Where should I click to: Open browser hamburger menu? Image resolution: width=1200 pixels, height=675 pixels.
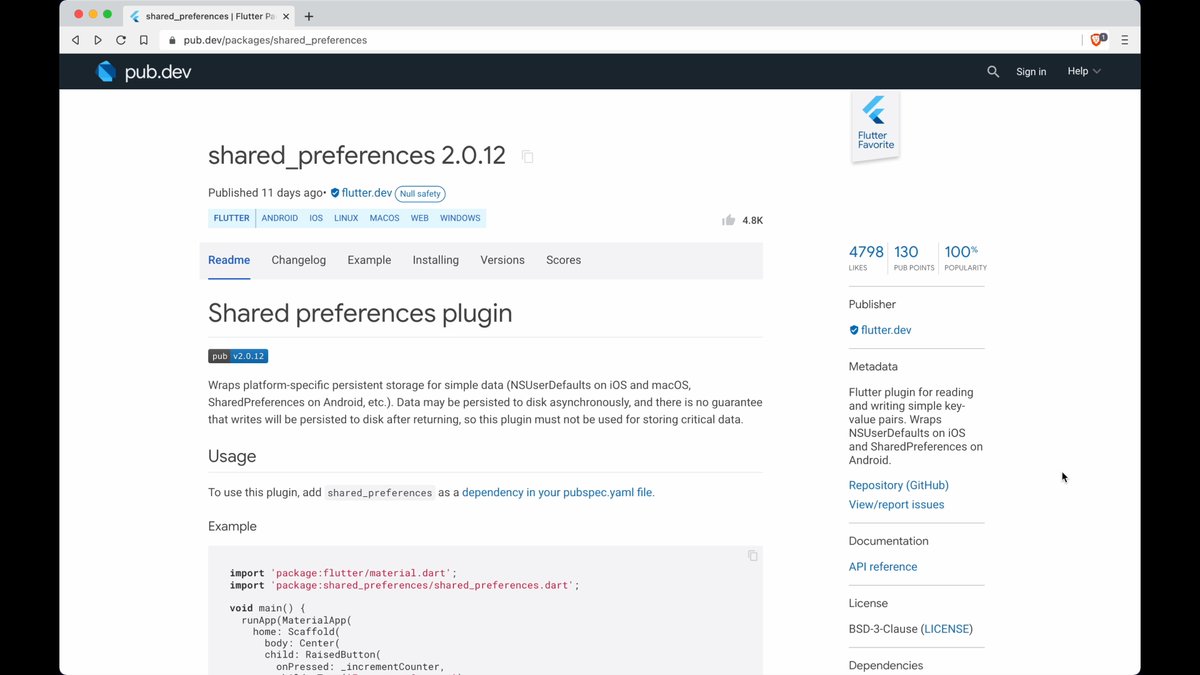tap(1124, 40)
